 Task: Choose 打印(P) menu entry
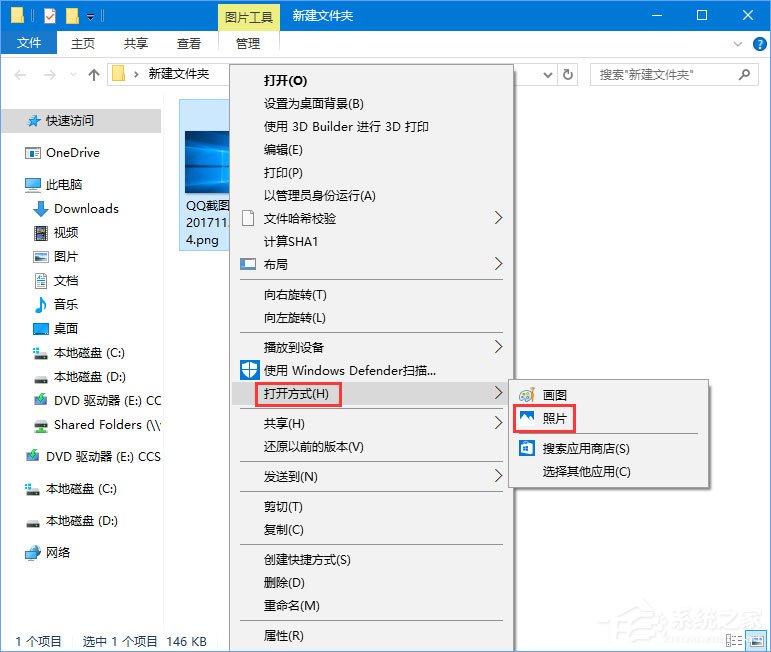283,173
